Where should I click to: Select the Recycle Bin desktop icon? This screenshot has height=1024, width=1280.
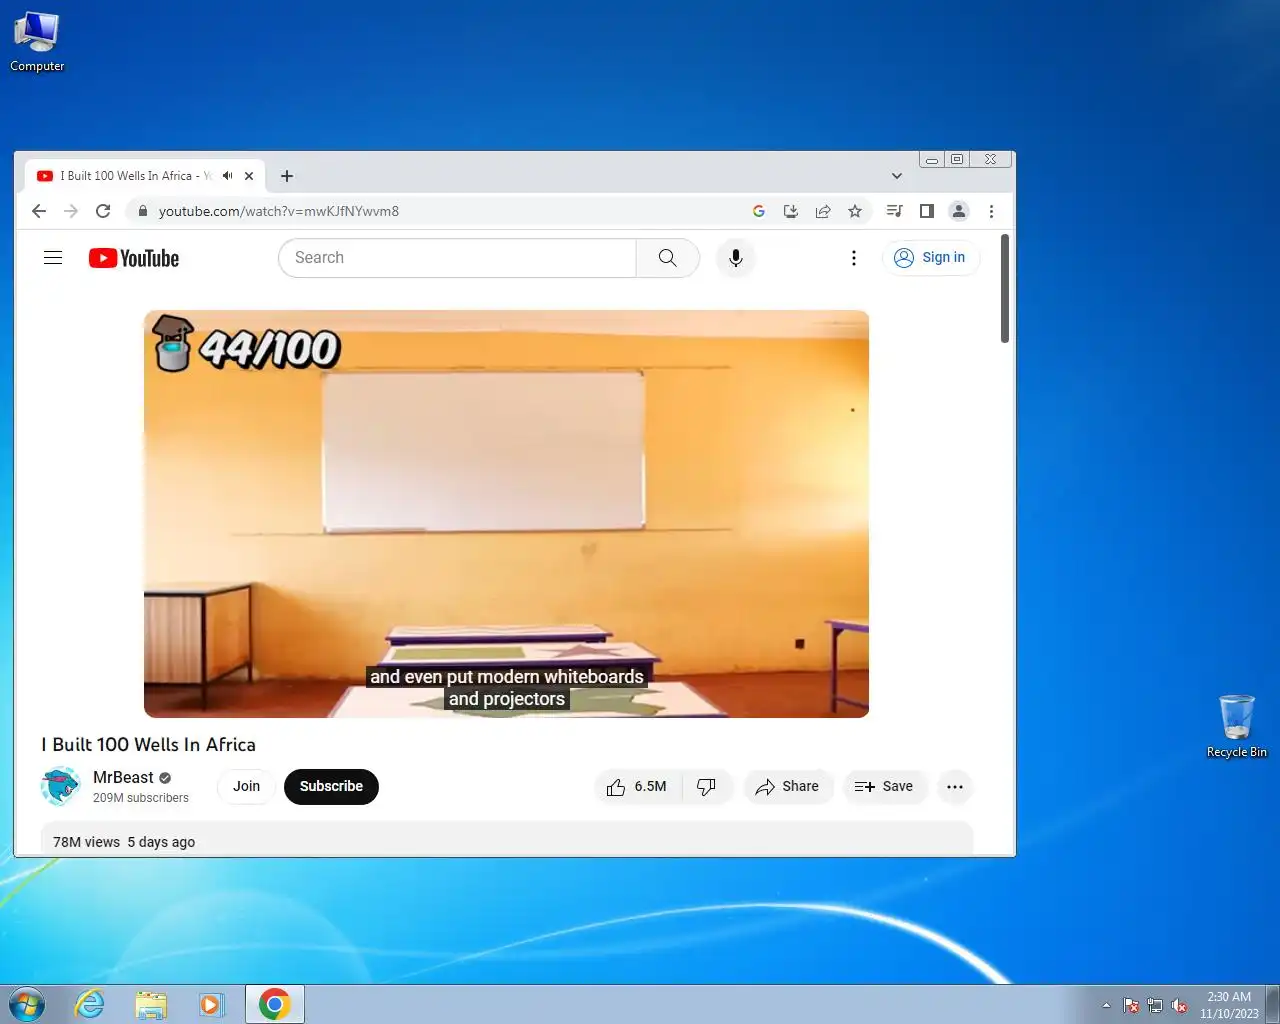pos(1237,727)
